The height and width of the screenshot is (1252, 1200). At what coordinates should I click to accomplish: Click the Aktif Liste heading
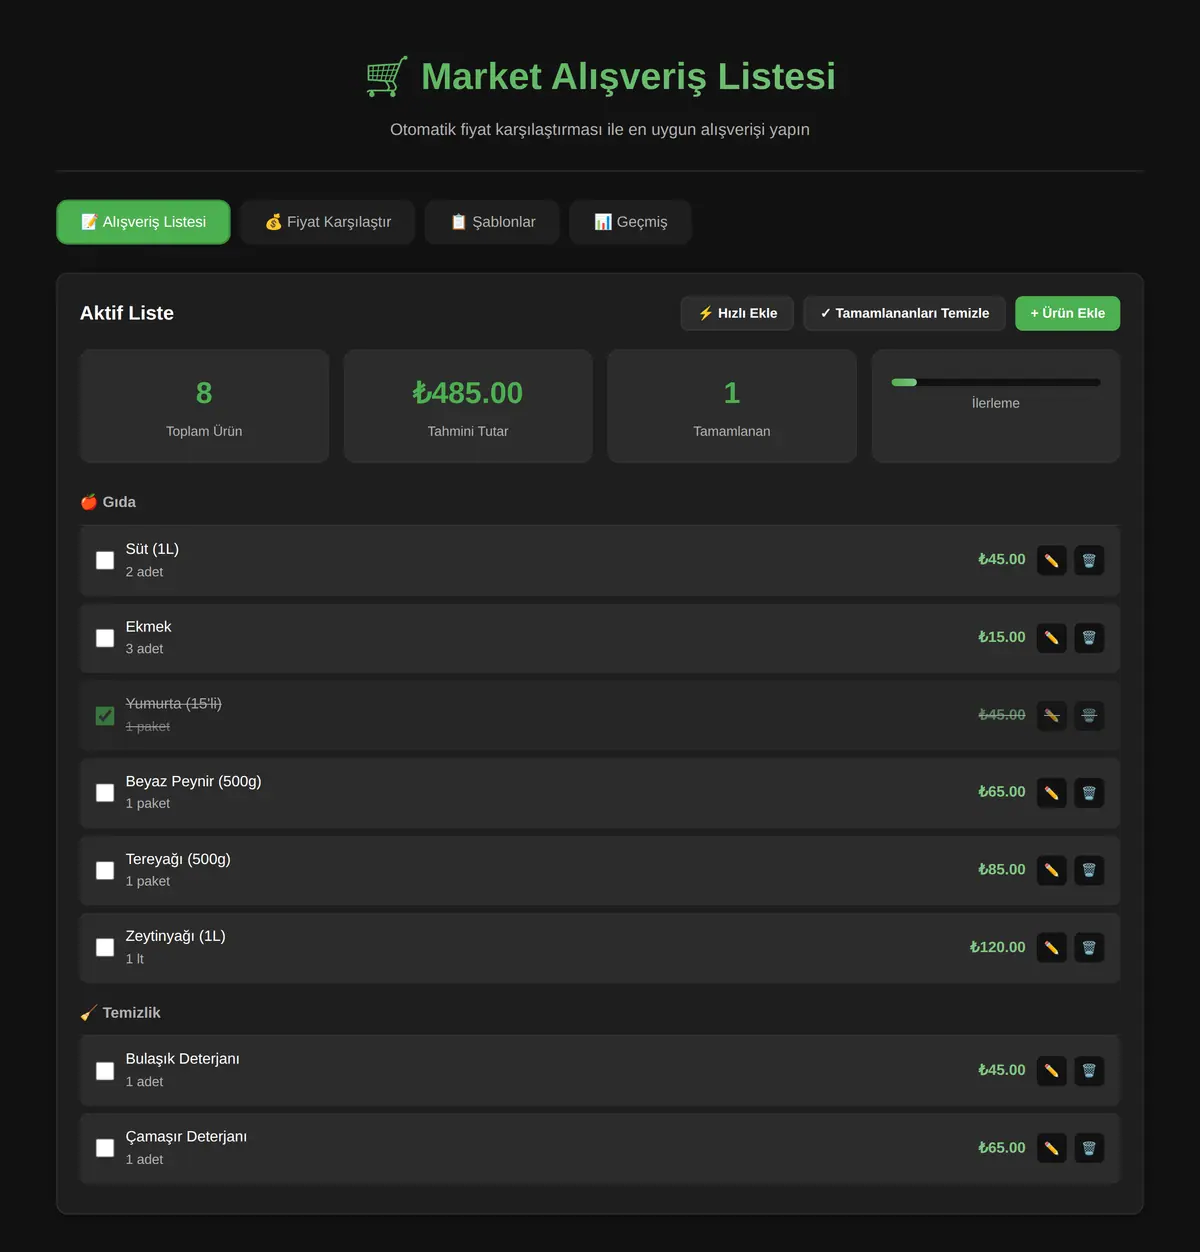coord(127,313)
